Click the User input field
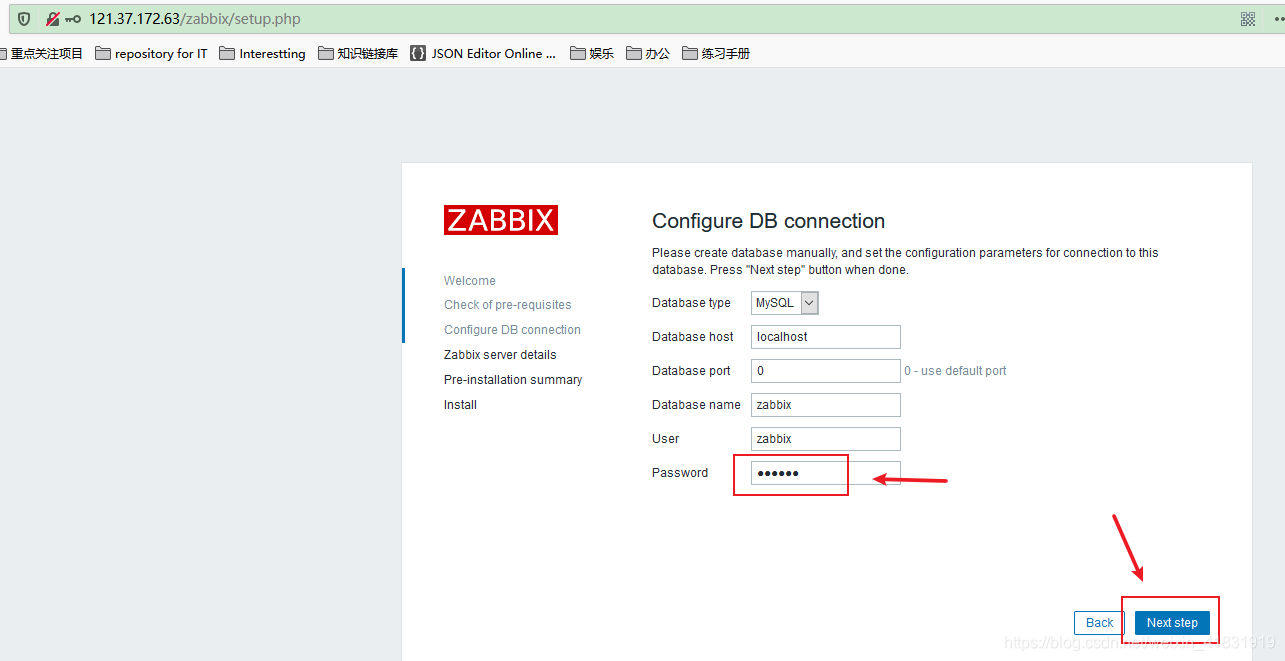 826,439
